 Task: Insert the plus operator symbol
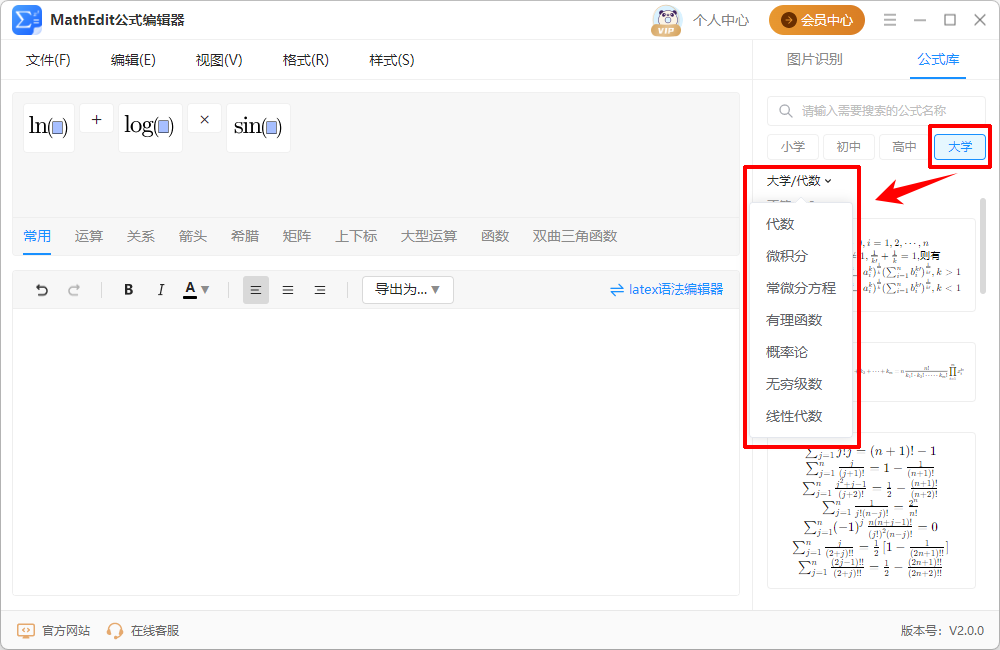pos(96,119)
